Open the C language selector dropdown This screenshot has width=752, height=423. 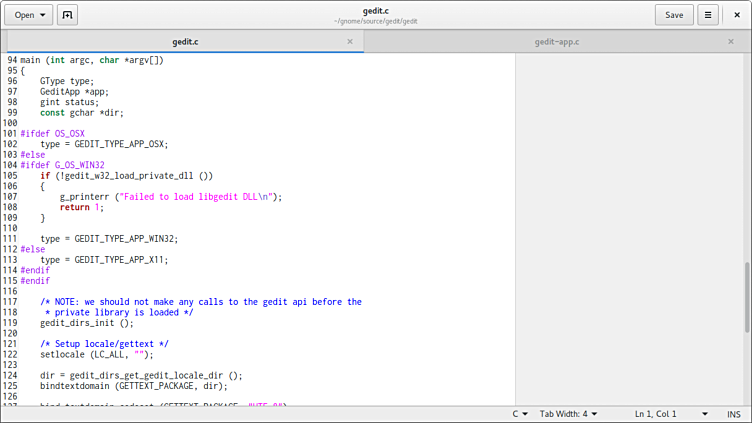(521, 414)
